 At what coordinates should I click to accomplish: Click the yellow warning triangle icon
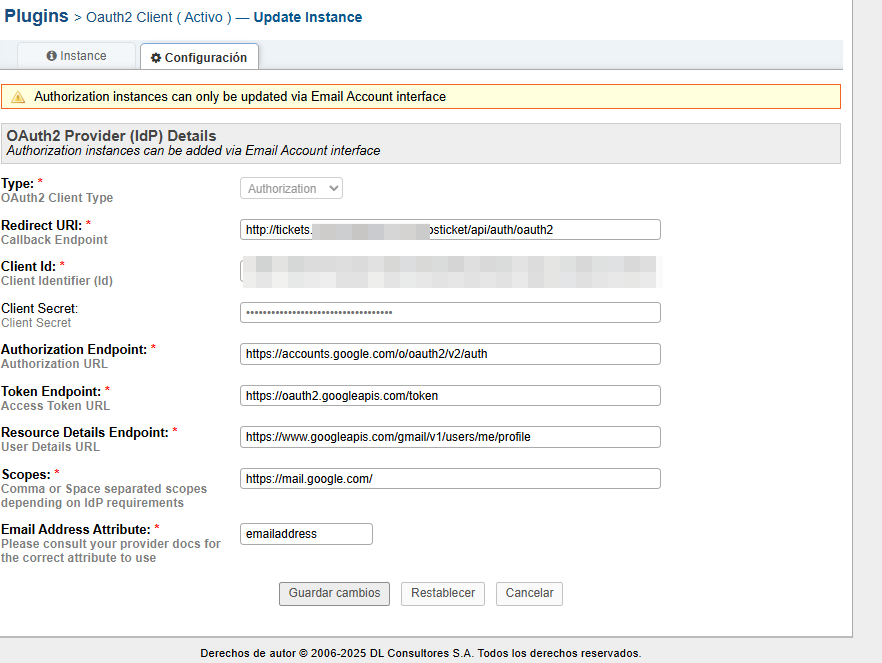(18, 97)
